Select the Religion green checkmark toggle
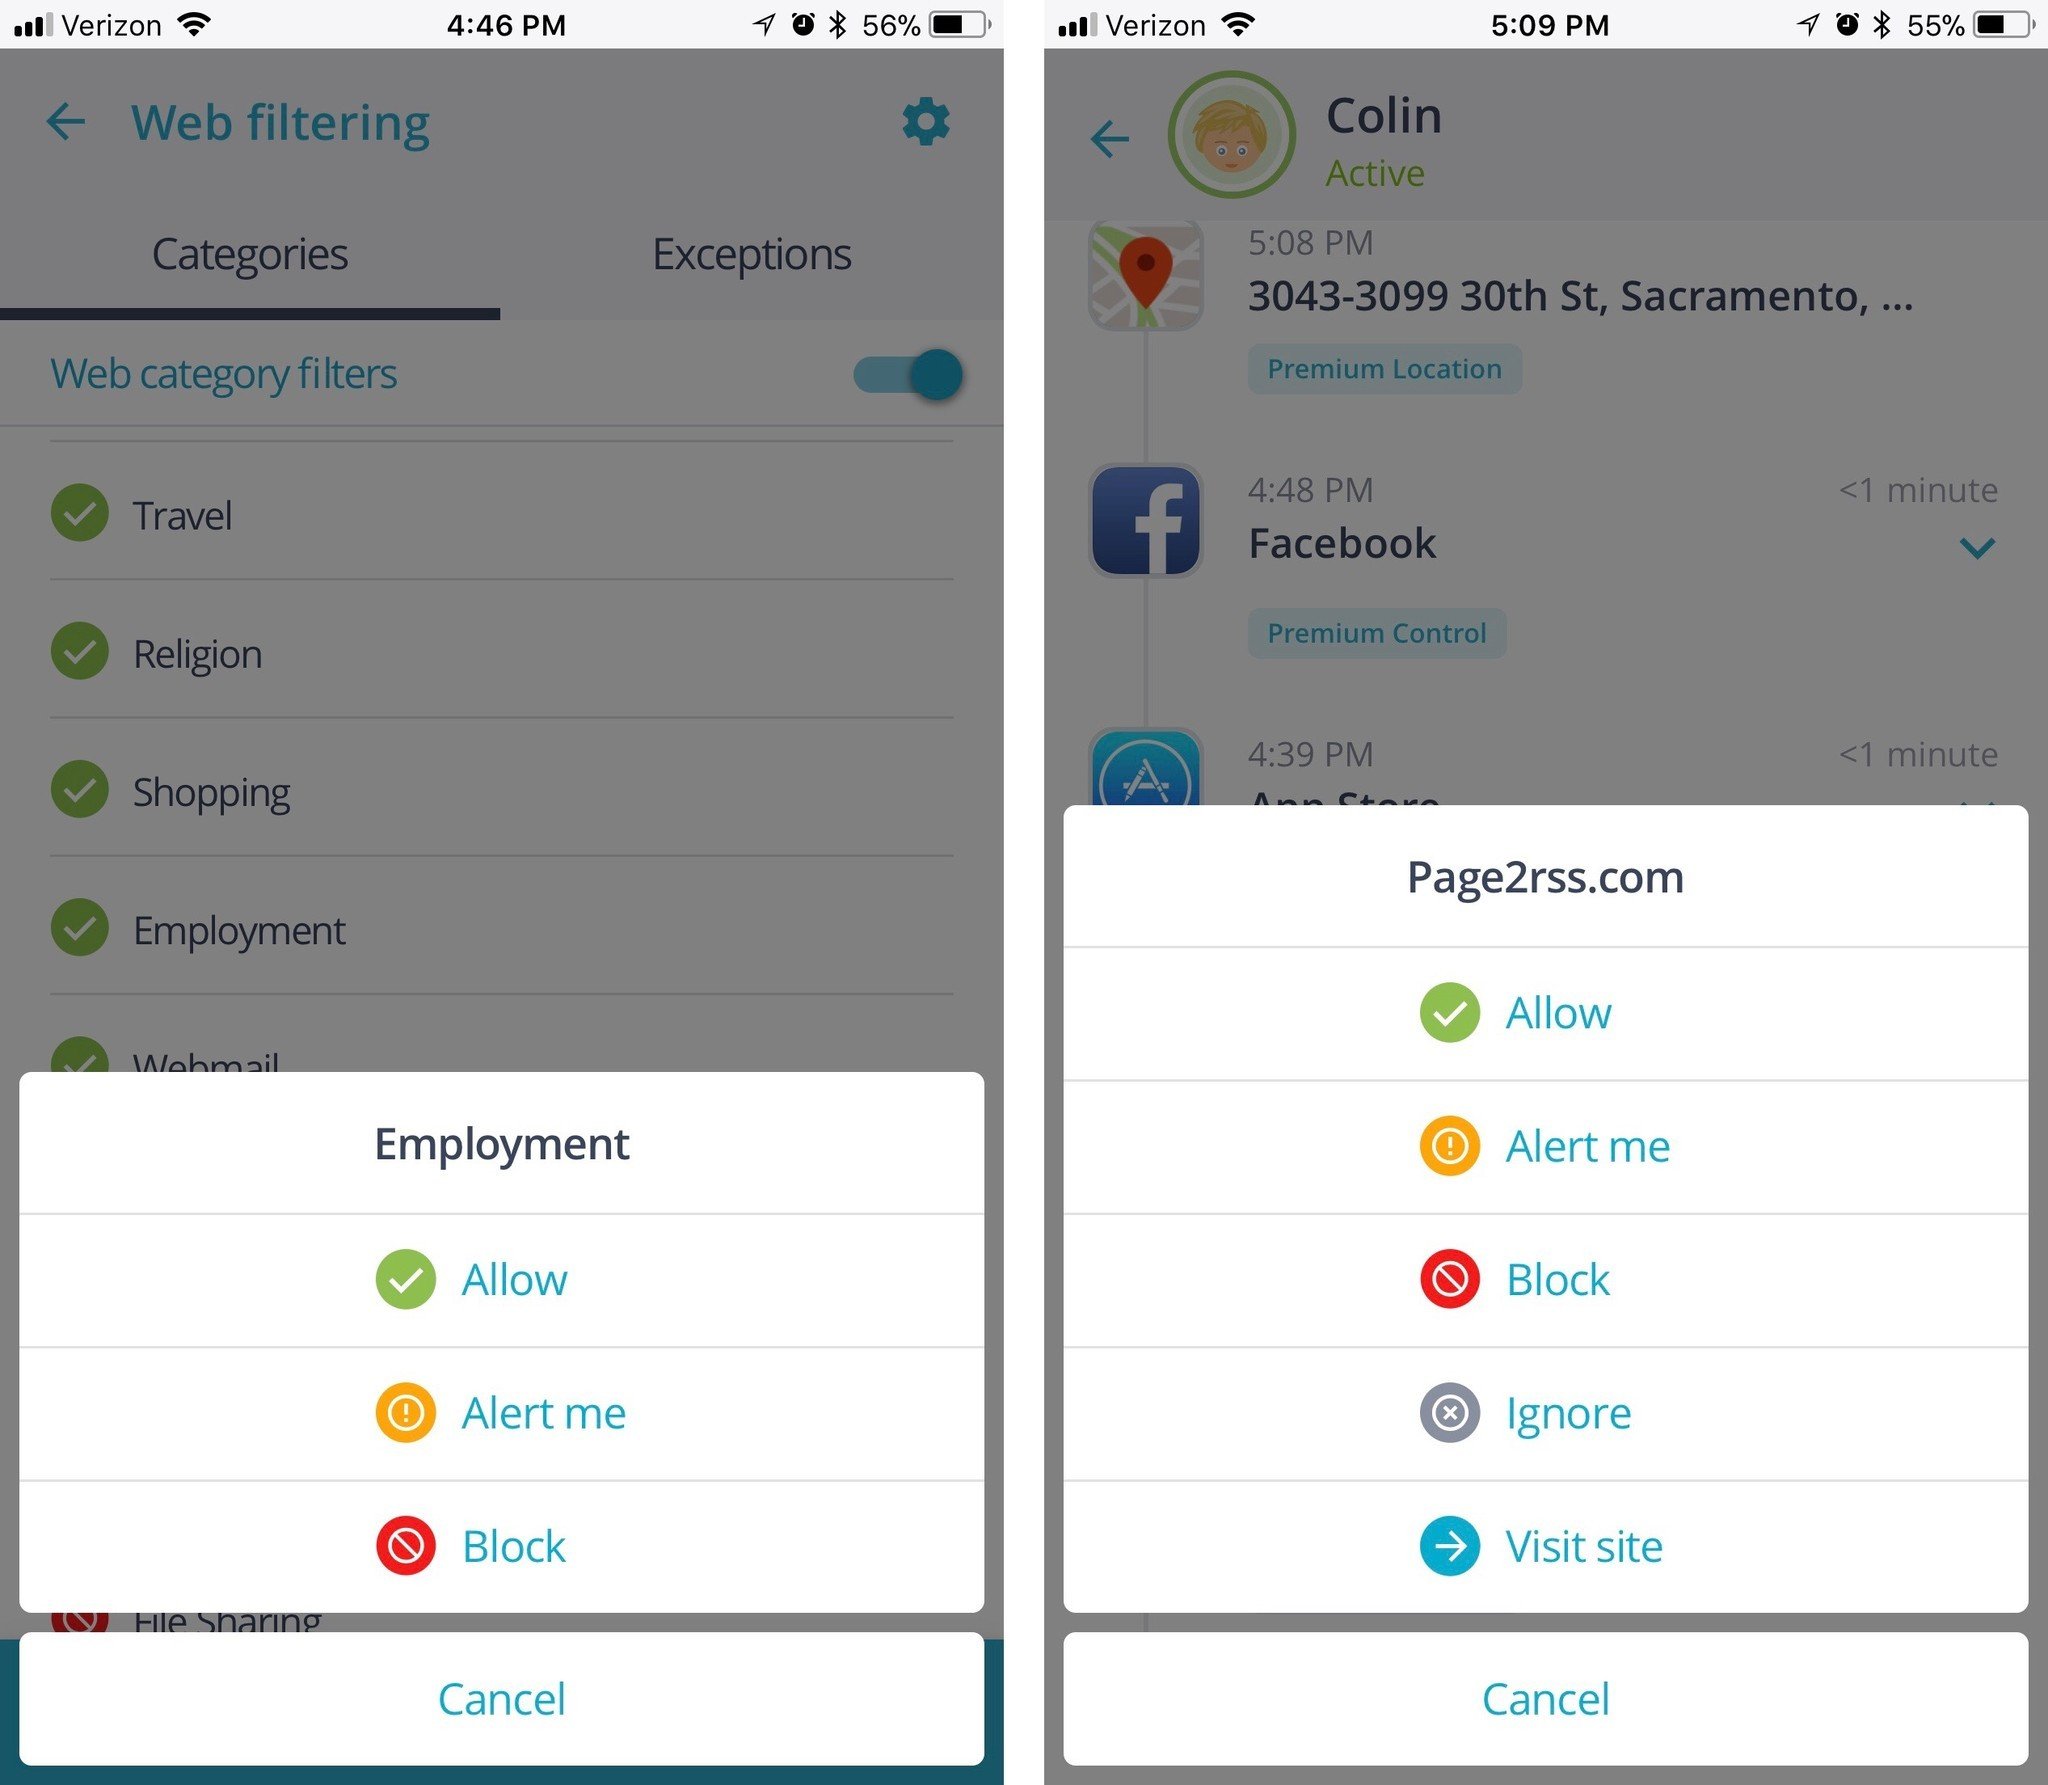The height and width of the screenshot is (1785, 2048). [82, 653]
